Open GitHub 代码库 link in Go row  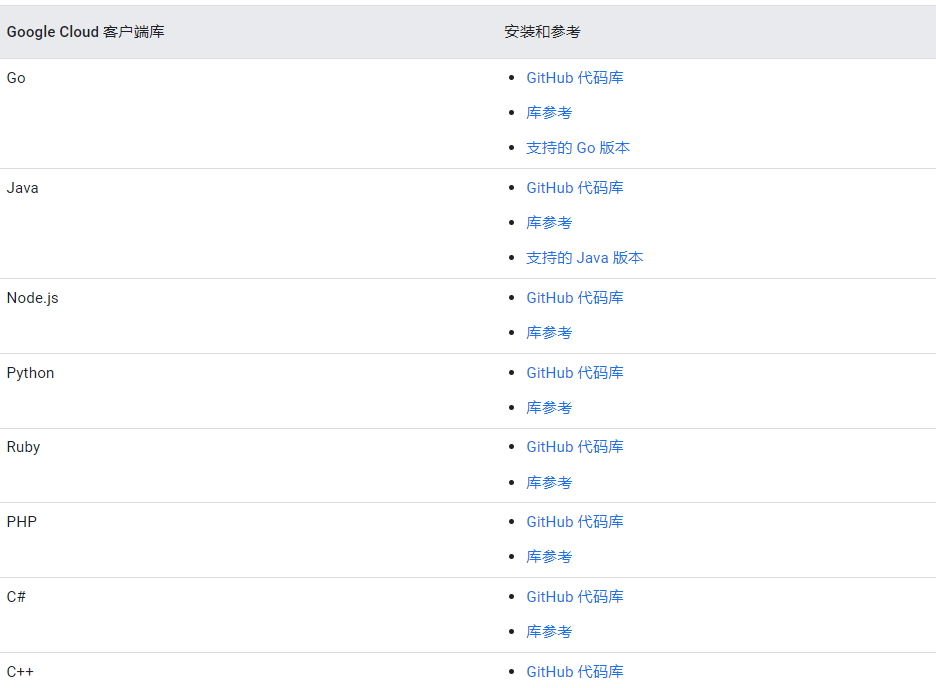pyautogui.click(x=574, y=78)
